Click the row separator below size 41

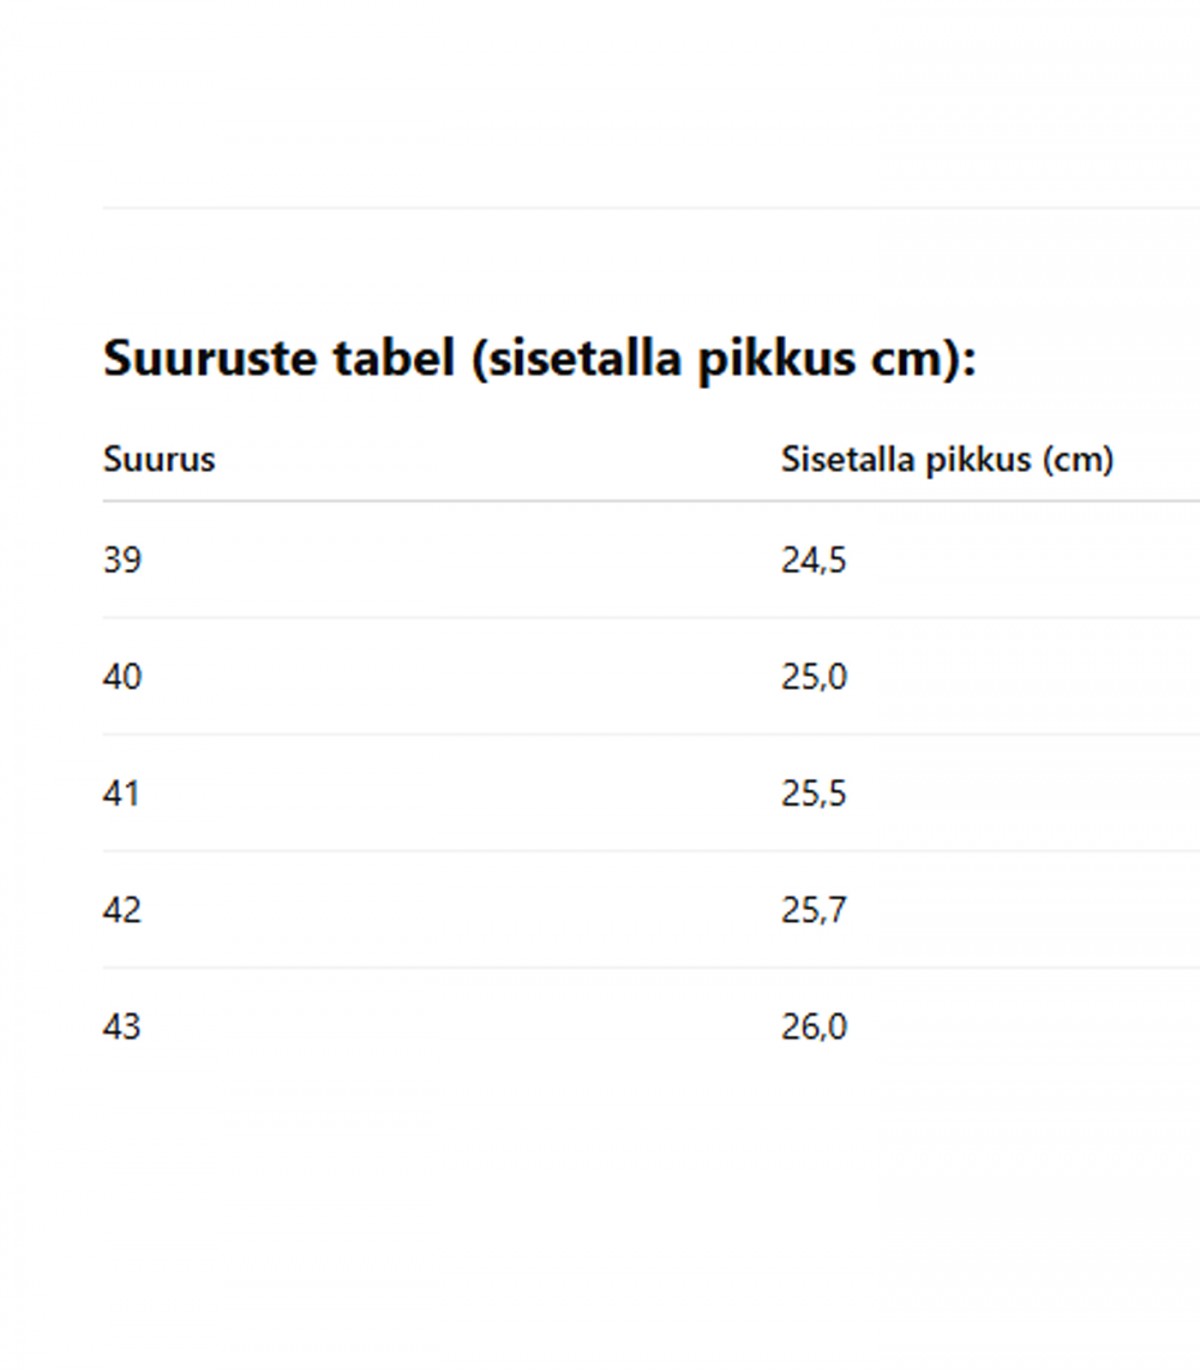coord(651,851)
